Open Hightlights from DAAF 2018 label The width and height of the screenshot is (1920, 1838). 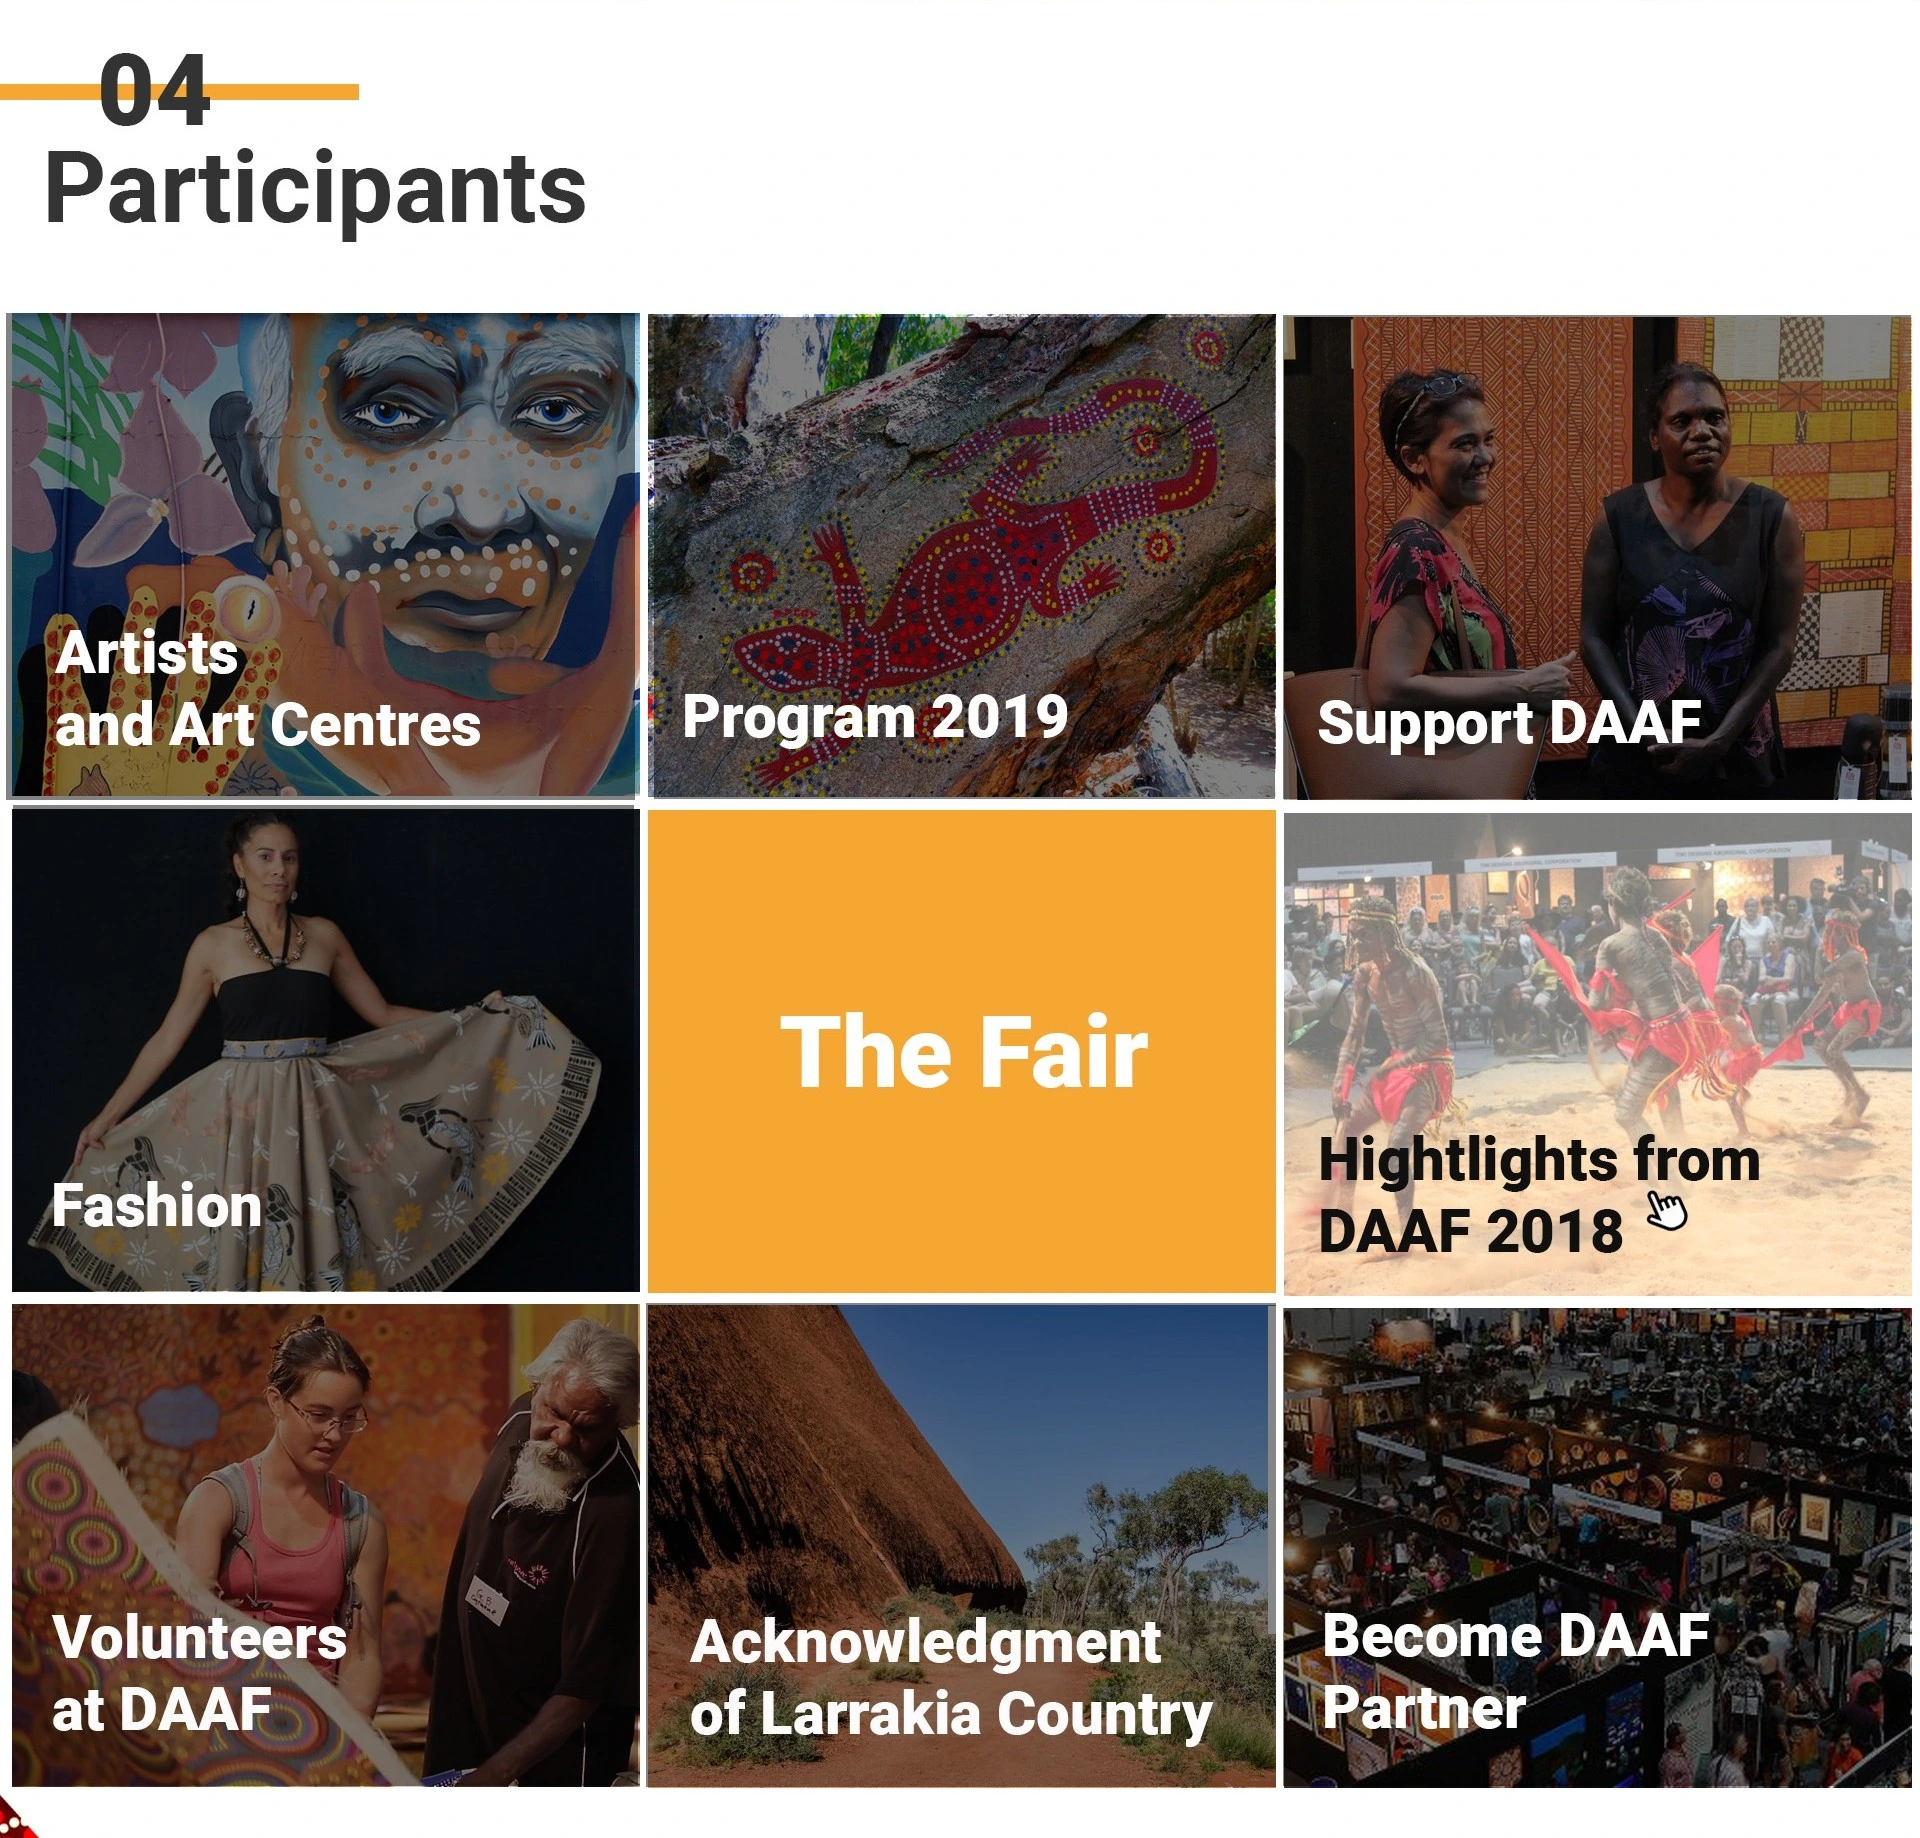[x=1538, y=1194]
